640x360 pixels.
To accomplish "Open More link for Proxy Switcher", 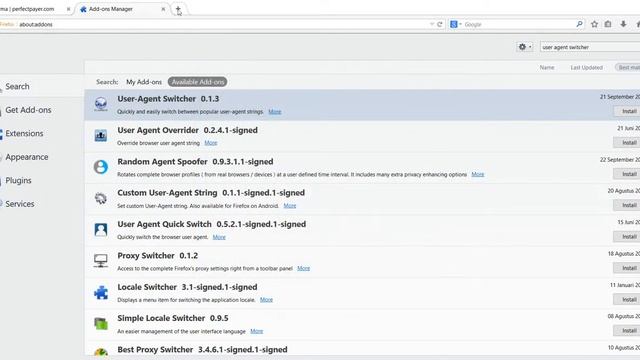I will (x=303, y=269).
